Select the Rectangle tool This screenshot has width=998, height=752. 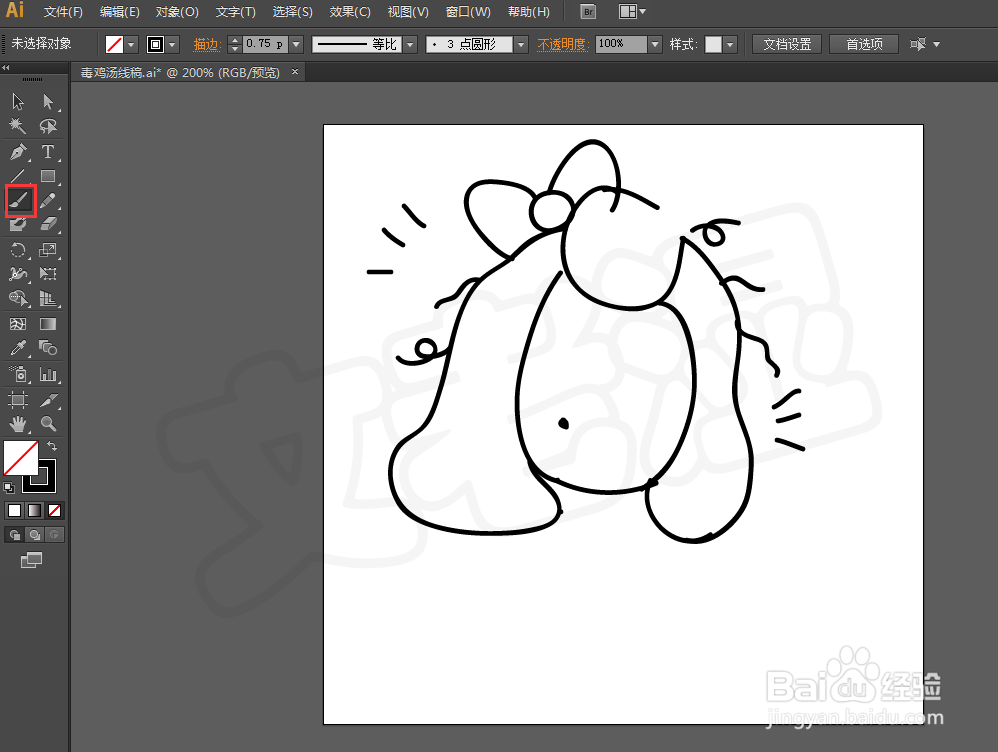coord(48,176)
